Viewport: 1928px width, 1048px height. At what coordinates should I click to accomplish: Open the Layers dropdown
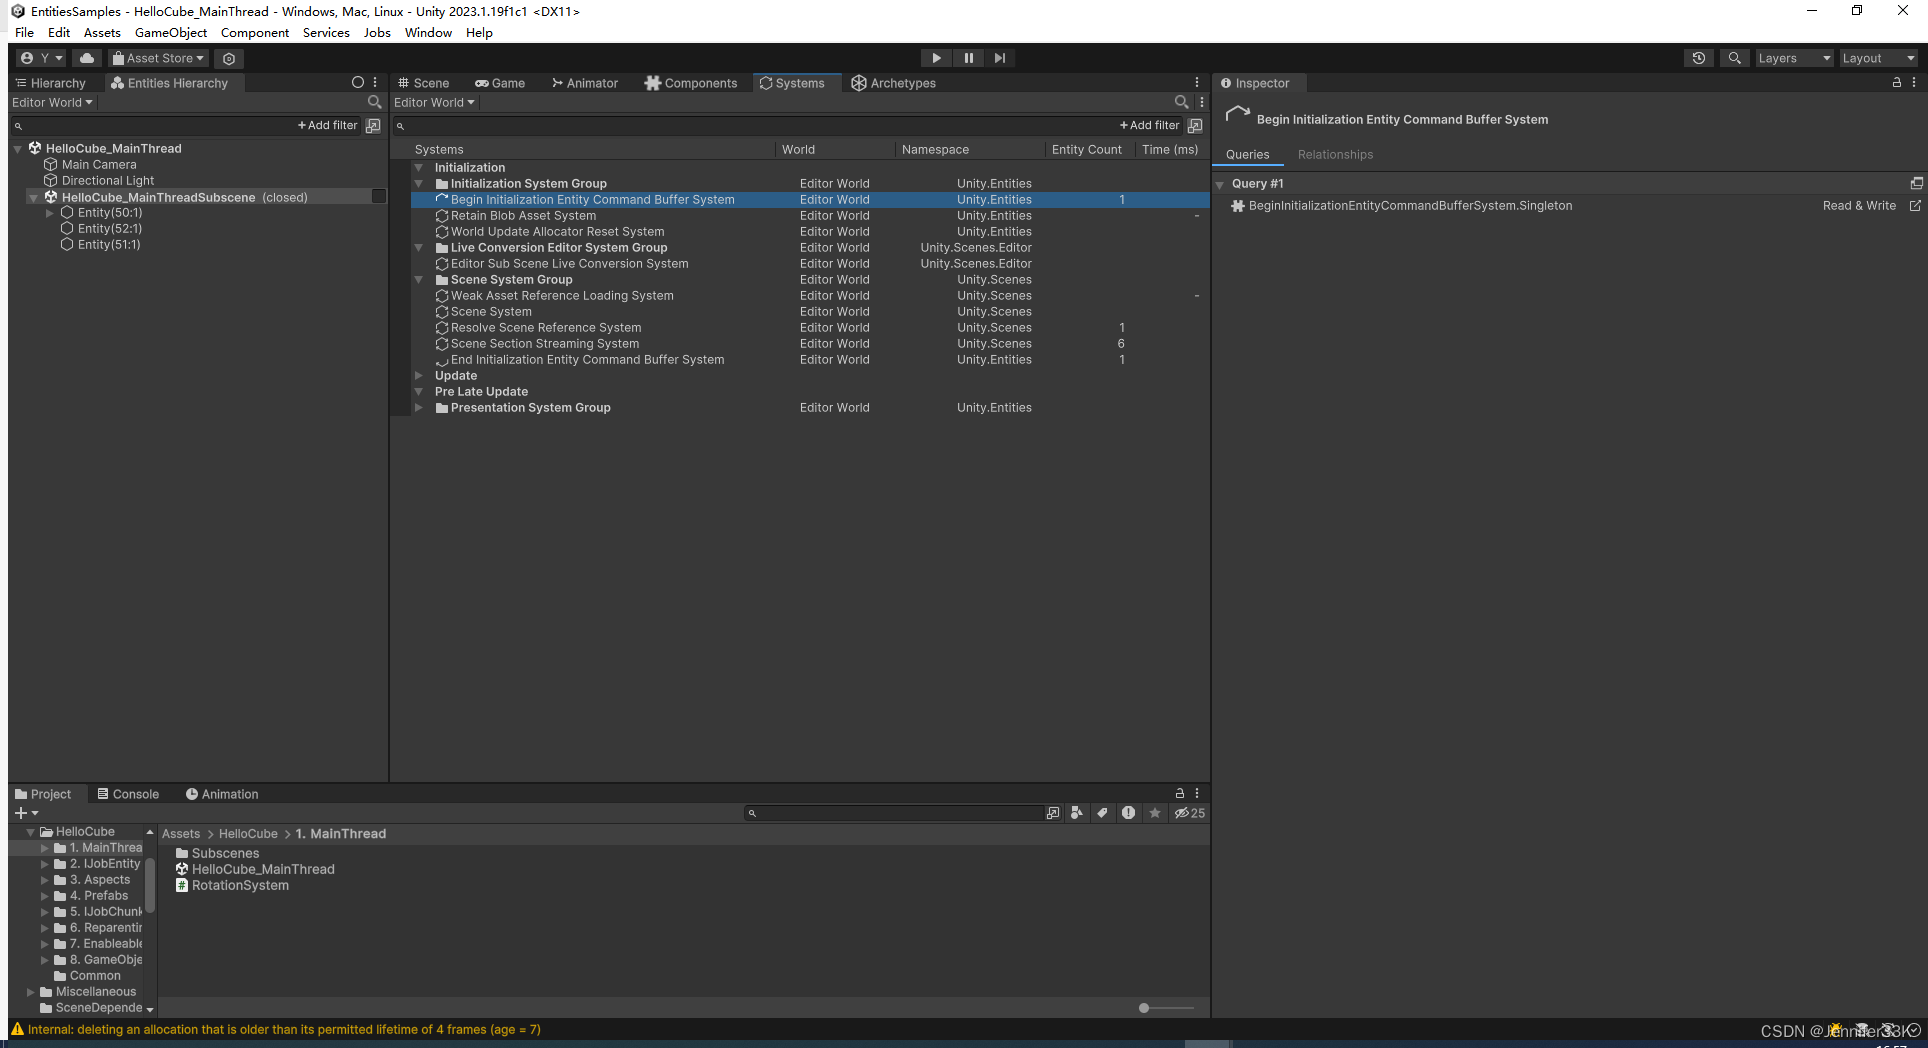[1795, 58]
